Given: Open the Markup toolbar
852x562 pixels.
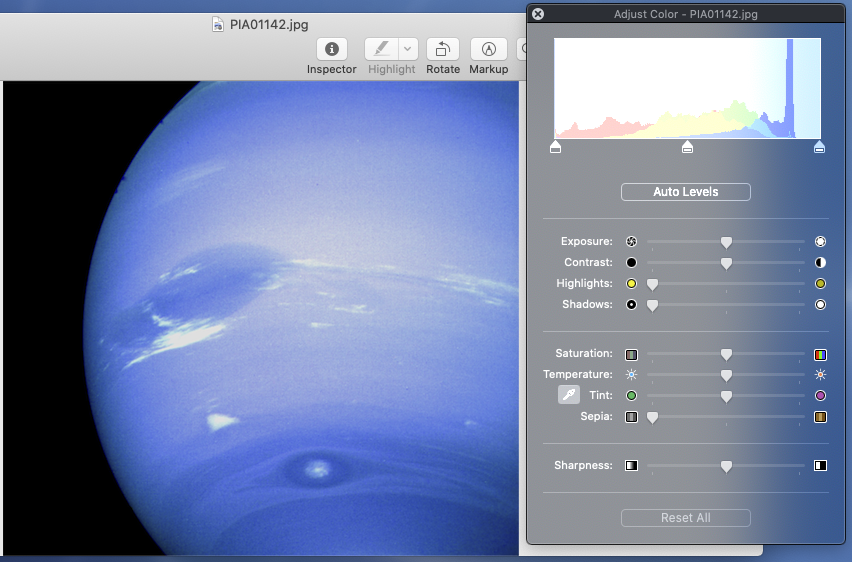Looking at the screenshot, I should [488, 49].
